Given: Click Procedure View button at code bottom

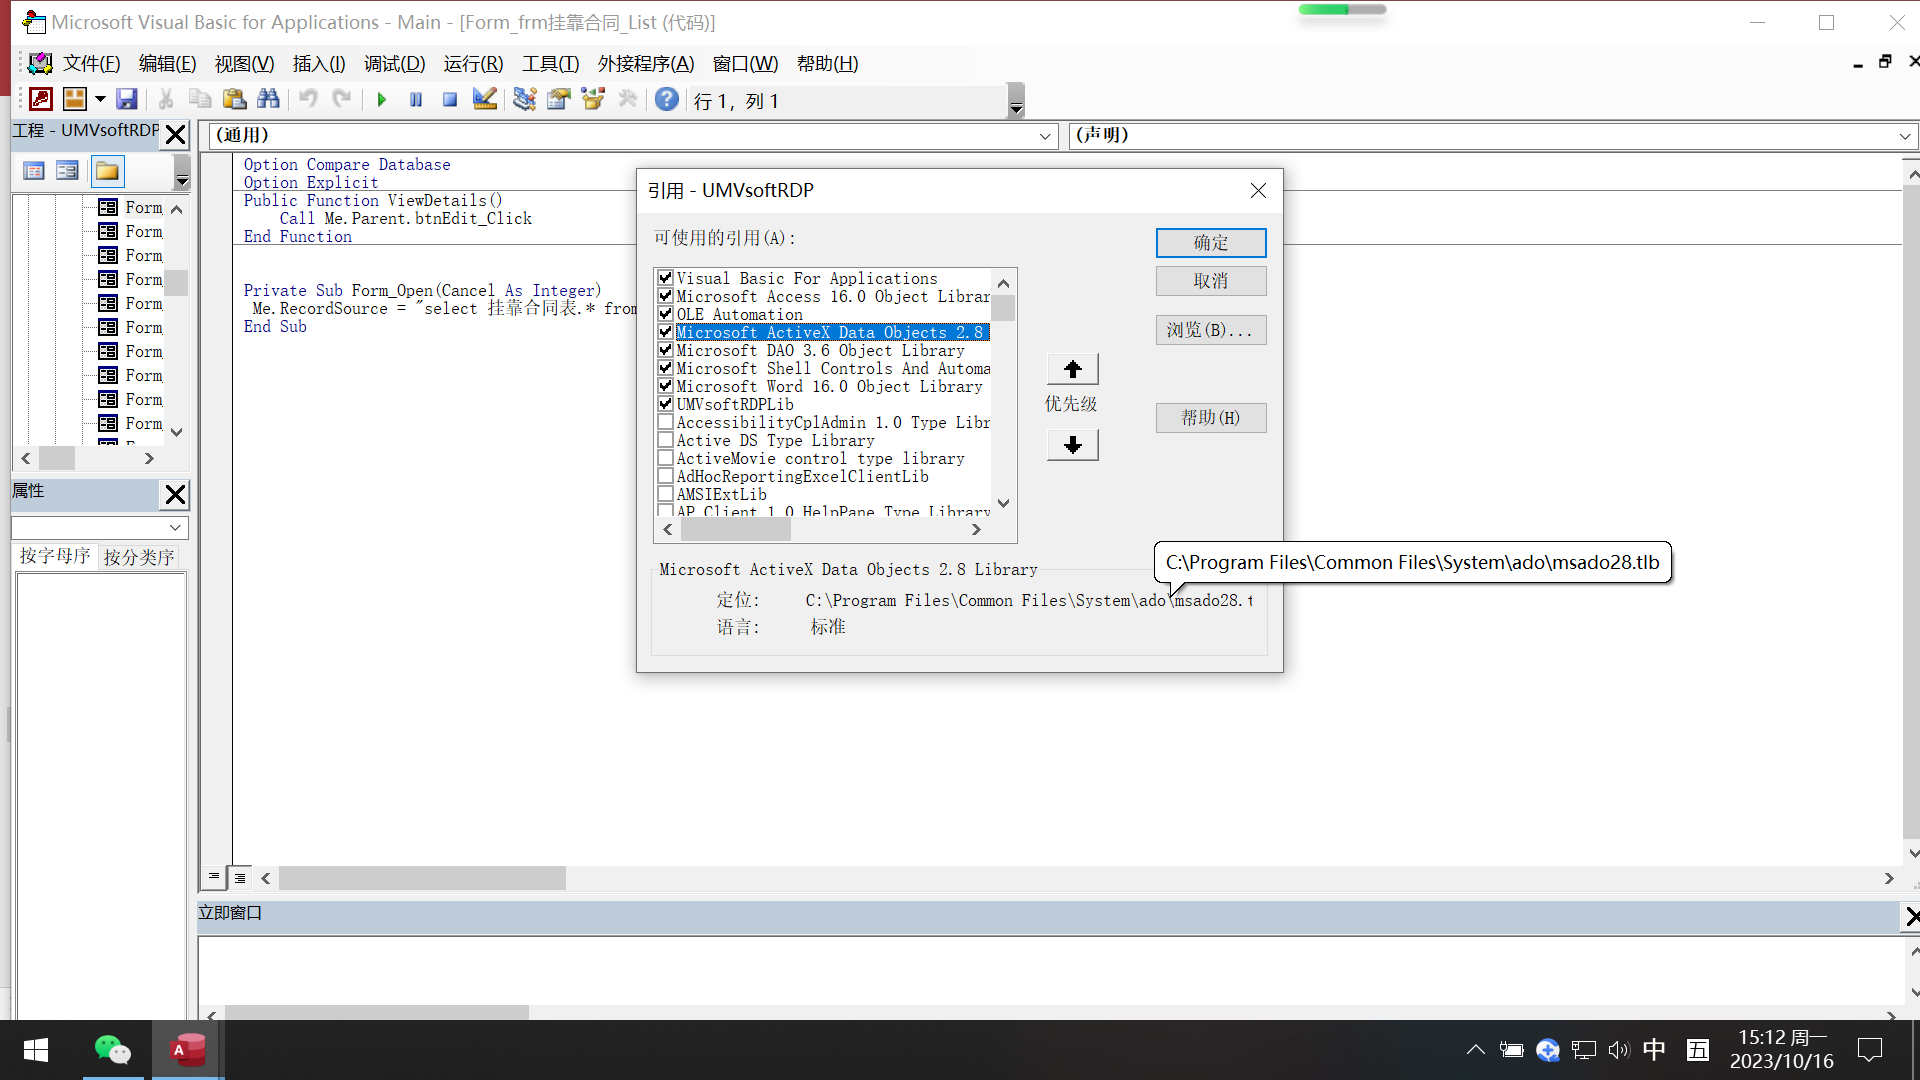Looking at the screenshot, I should [214, 877].
